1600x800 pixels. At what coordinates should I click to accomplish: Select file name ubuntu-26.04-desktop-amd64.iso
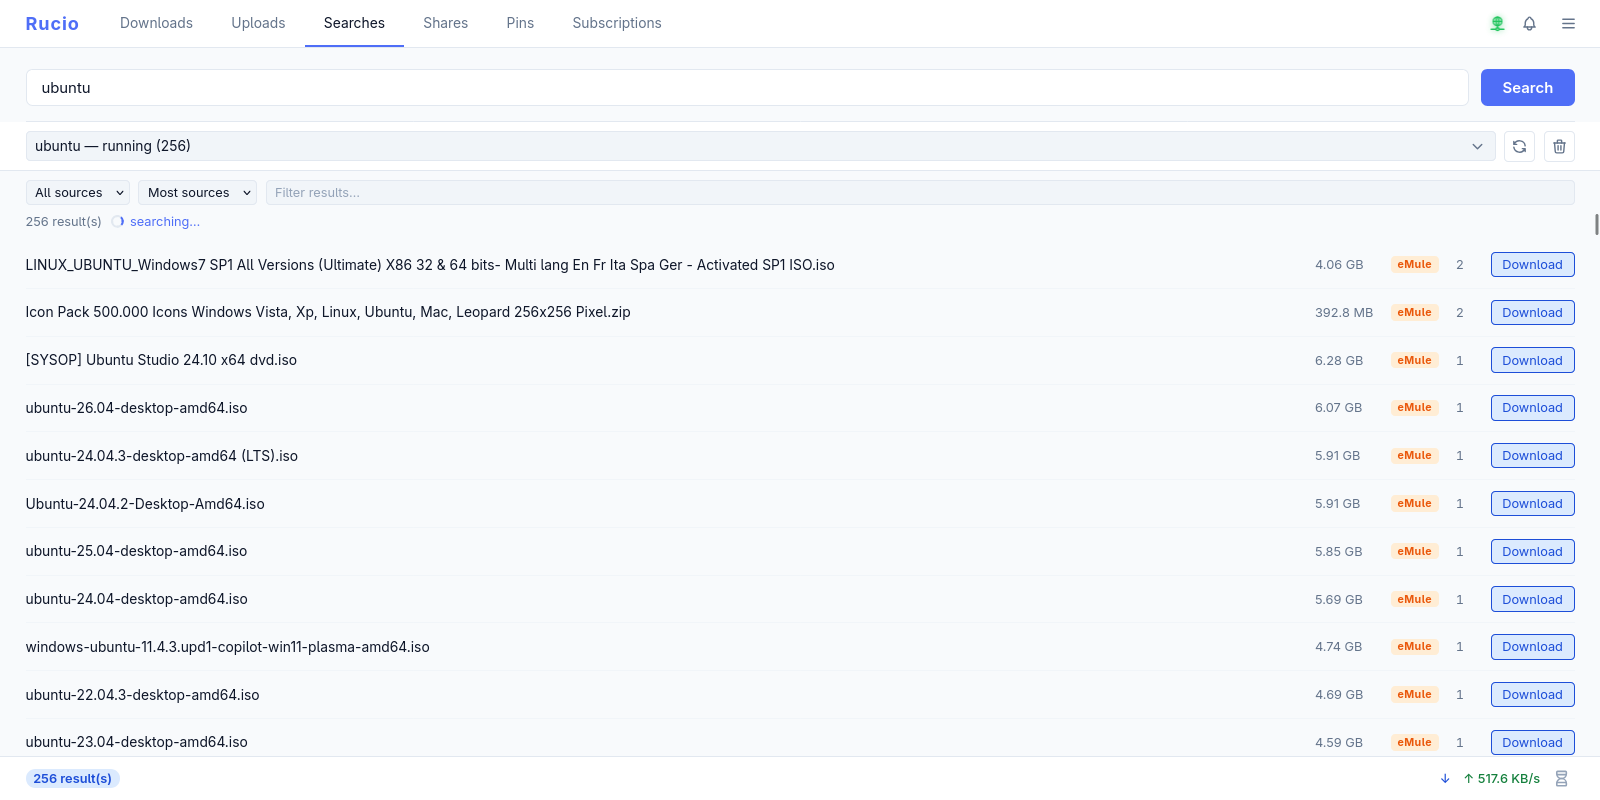coord(136,408)
